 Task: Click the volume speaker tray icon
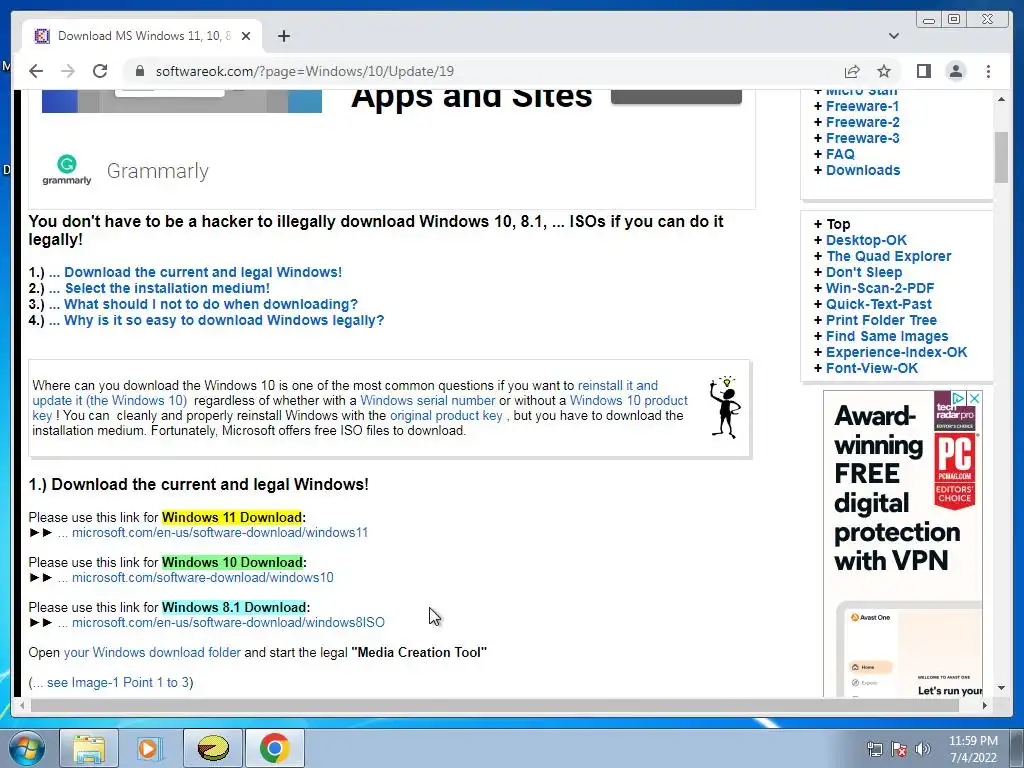pos(923,749)
